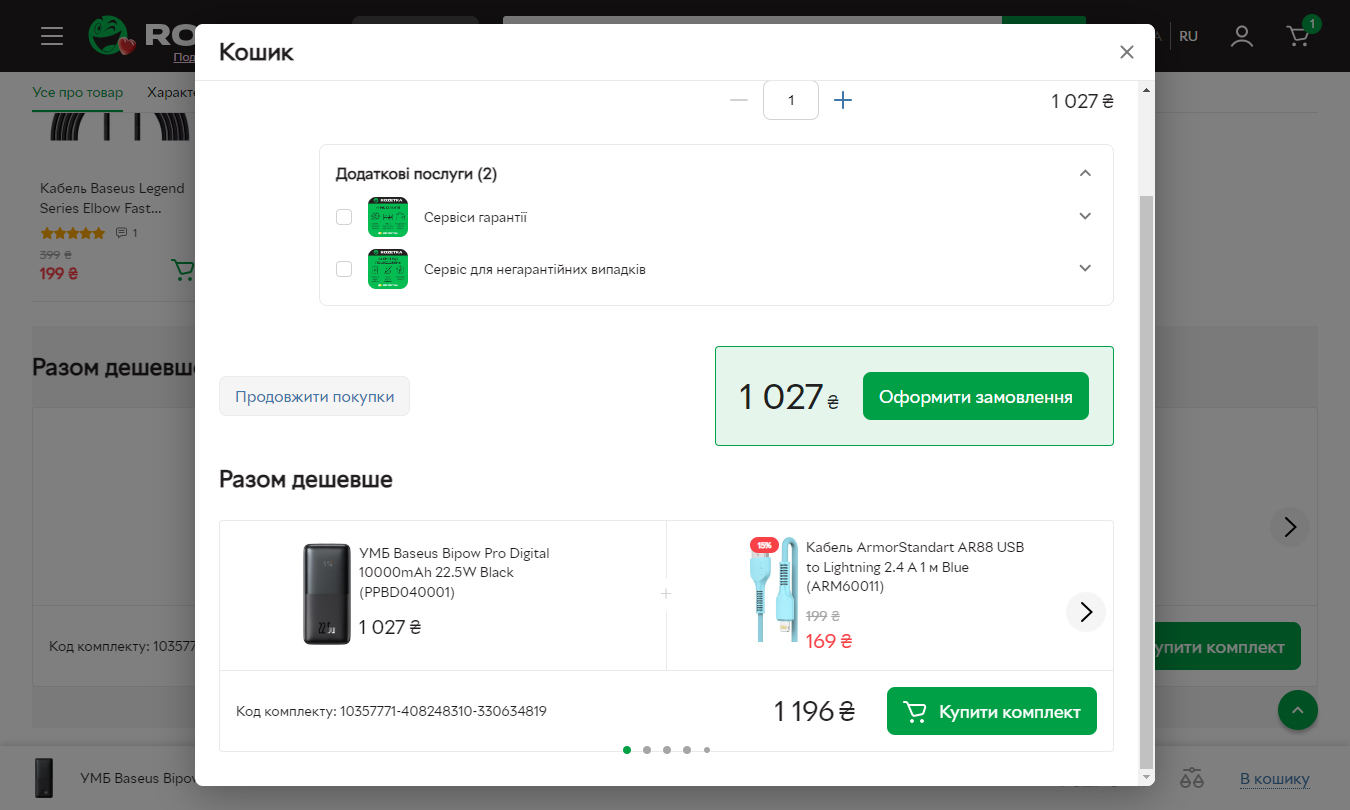1350x810 pixels.
Task: Select the fourth carousel dot indicator
Action: pyautogui.click(x=687, y=749)
